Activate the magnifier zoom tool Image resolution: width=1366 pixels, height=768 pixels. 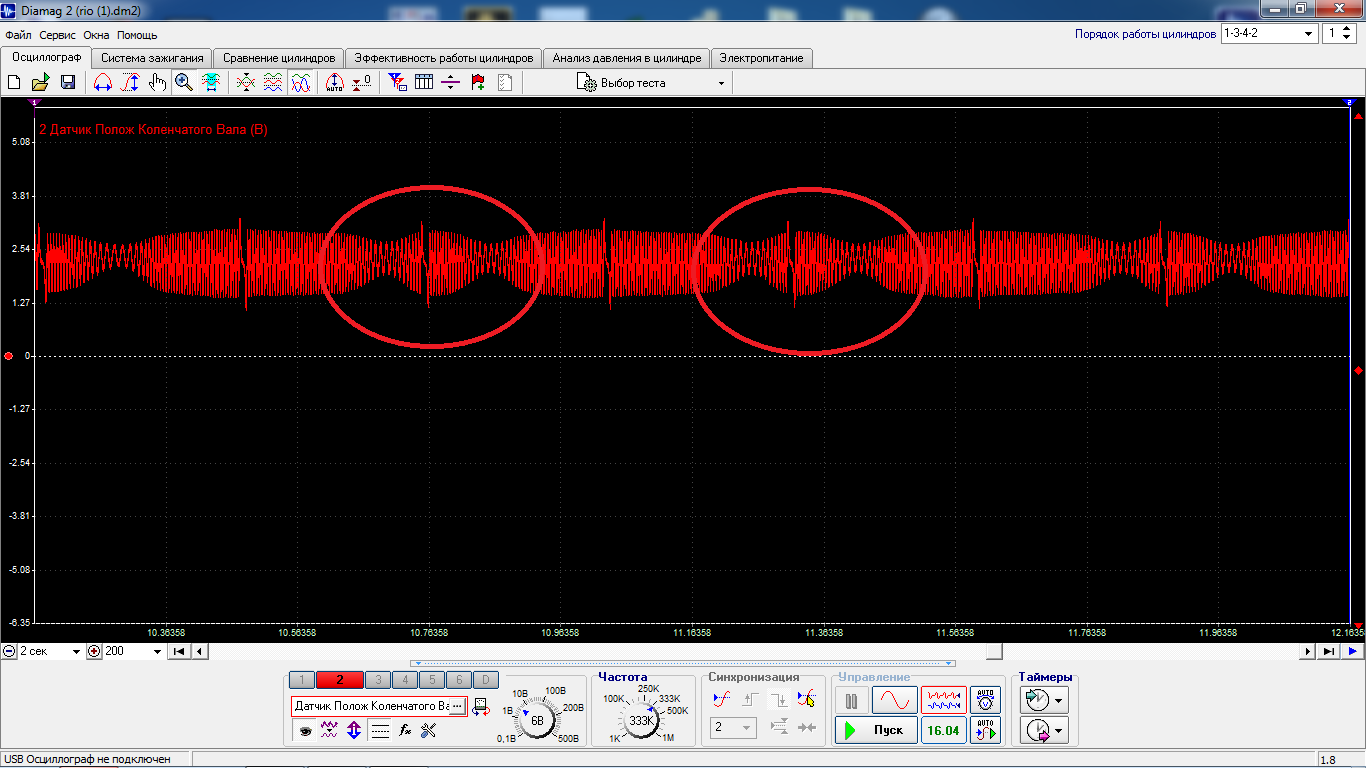pyautogui.click(x=184, y=83)
